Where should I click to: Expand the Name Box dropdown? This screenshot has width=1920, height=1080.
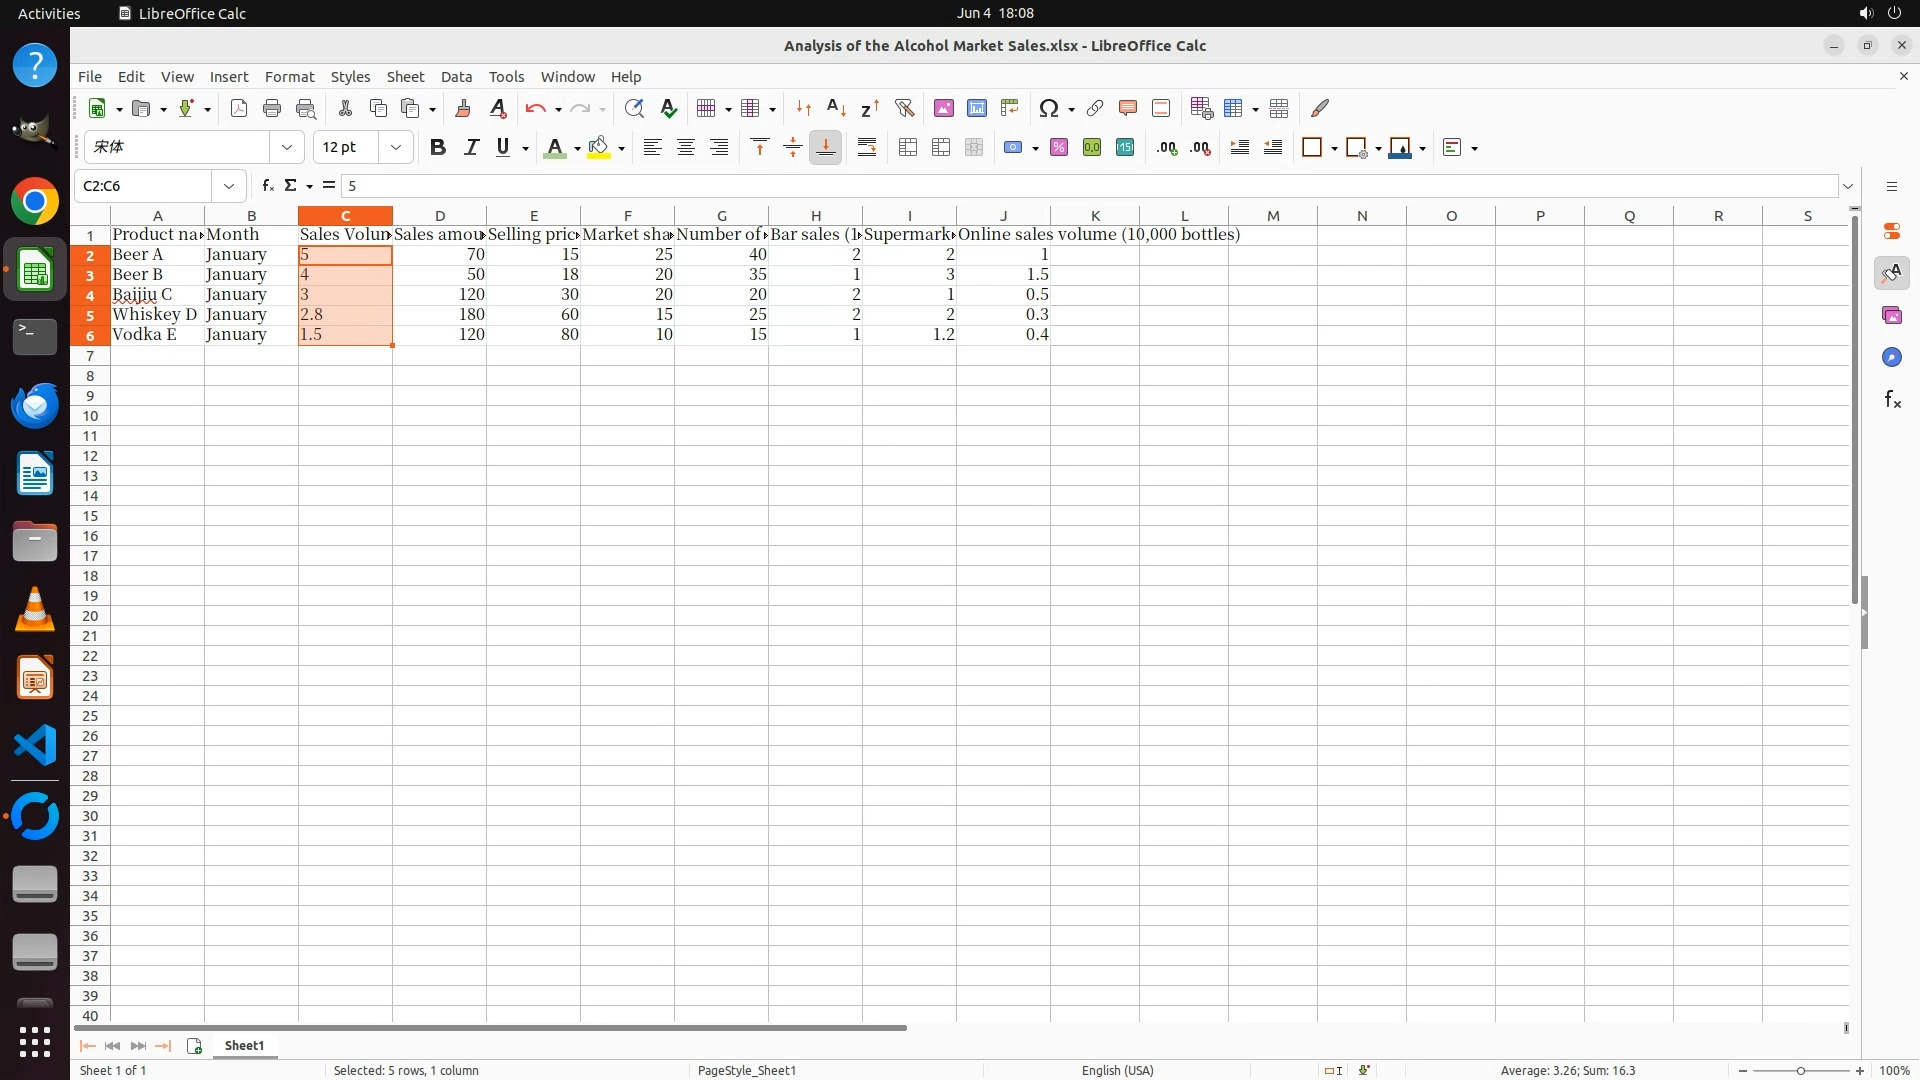229,185
